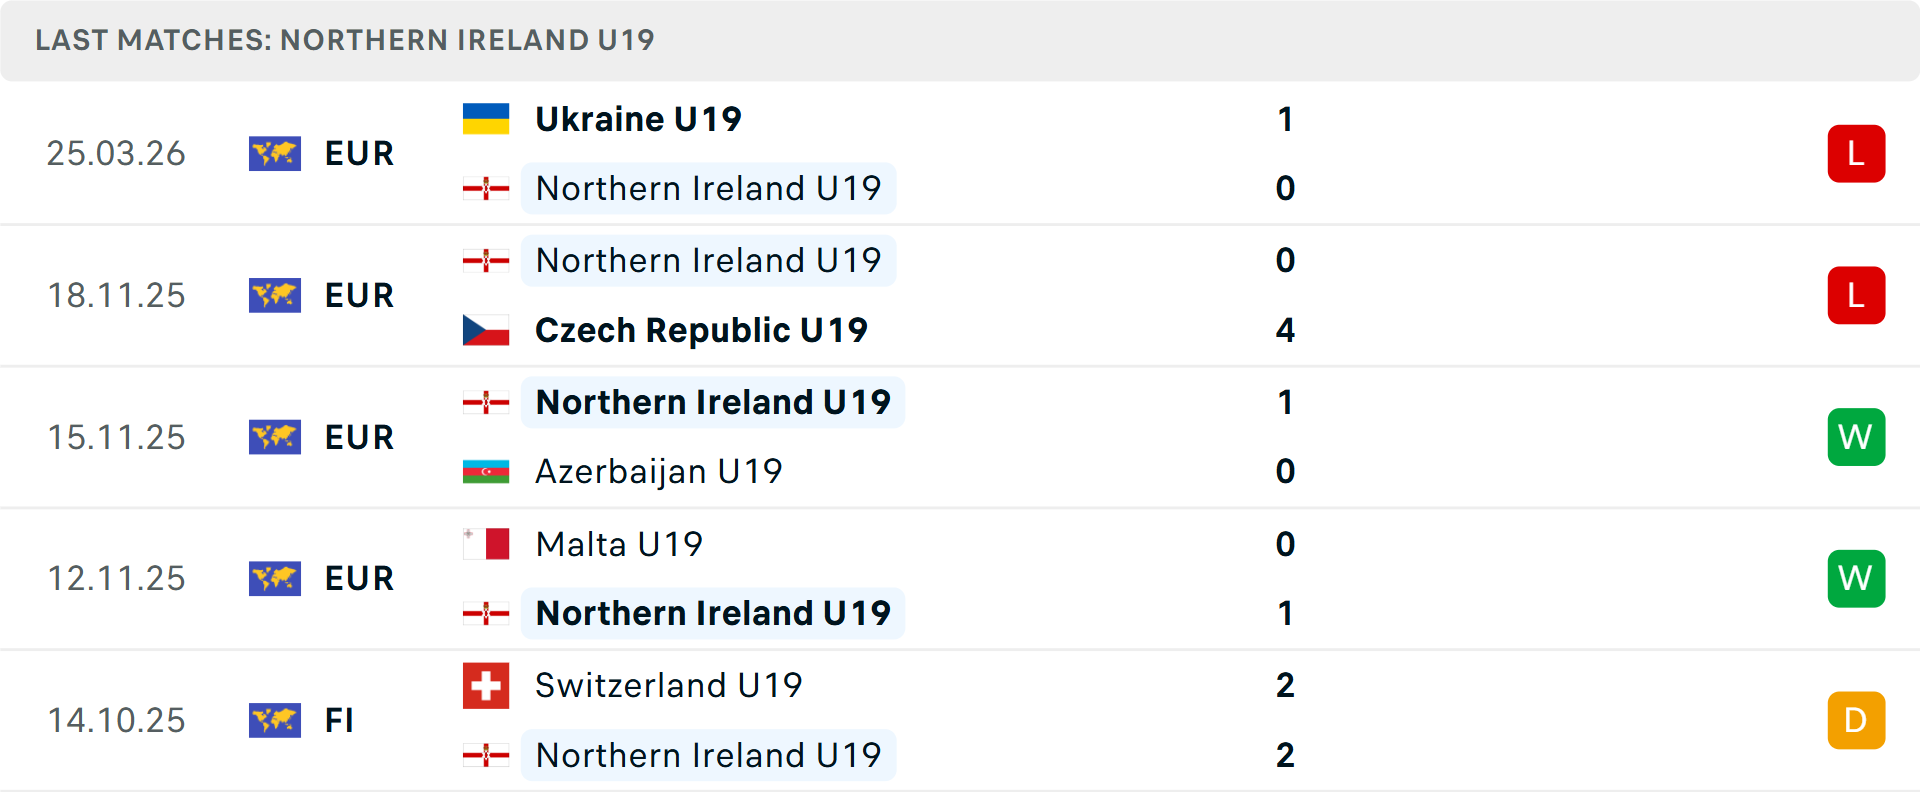Image resolution: width=1920 pixels, height=792 pixels.
Task: Click the Ukraine U19 flag icon
Action: 486,118
